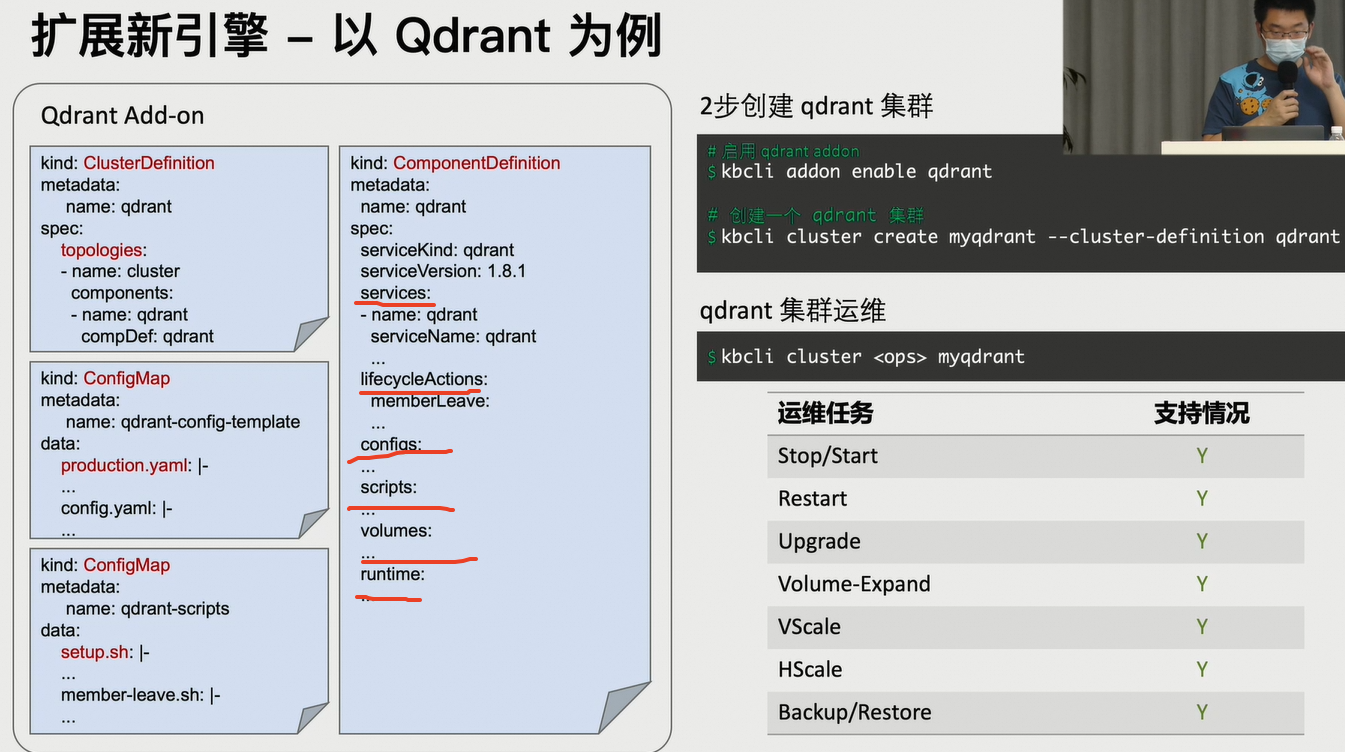
Task: Select the "Stop/Start" table row label
Action: click(x=828, y=456)
